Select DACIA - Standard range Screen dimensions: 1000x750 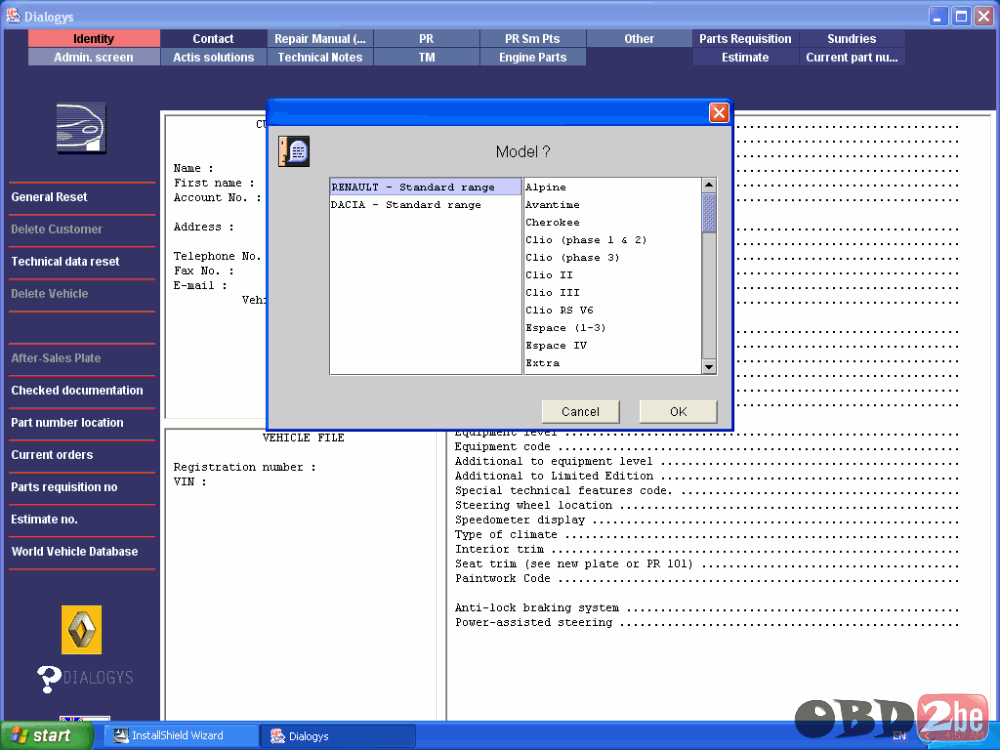(425, 205)
